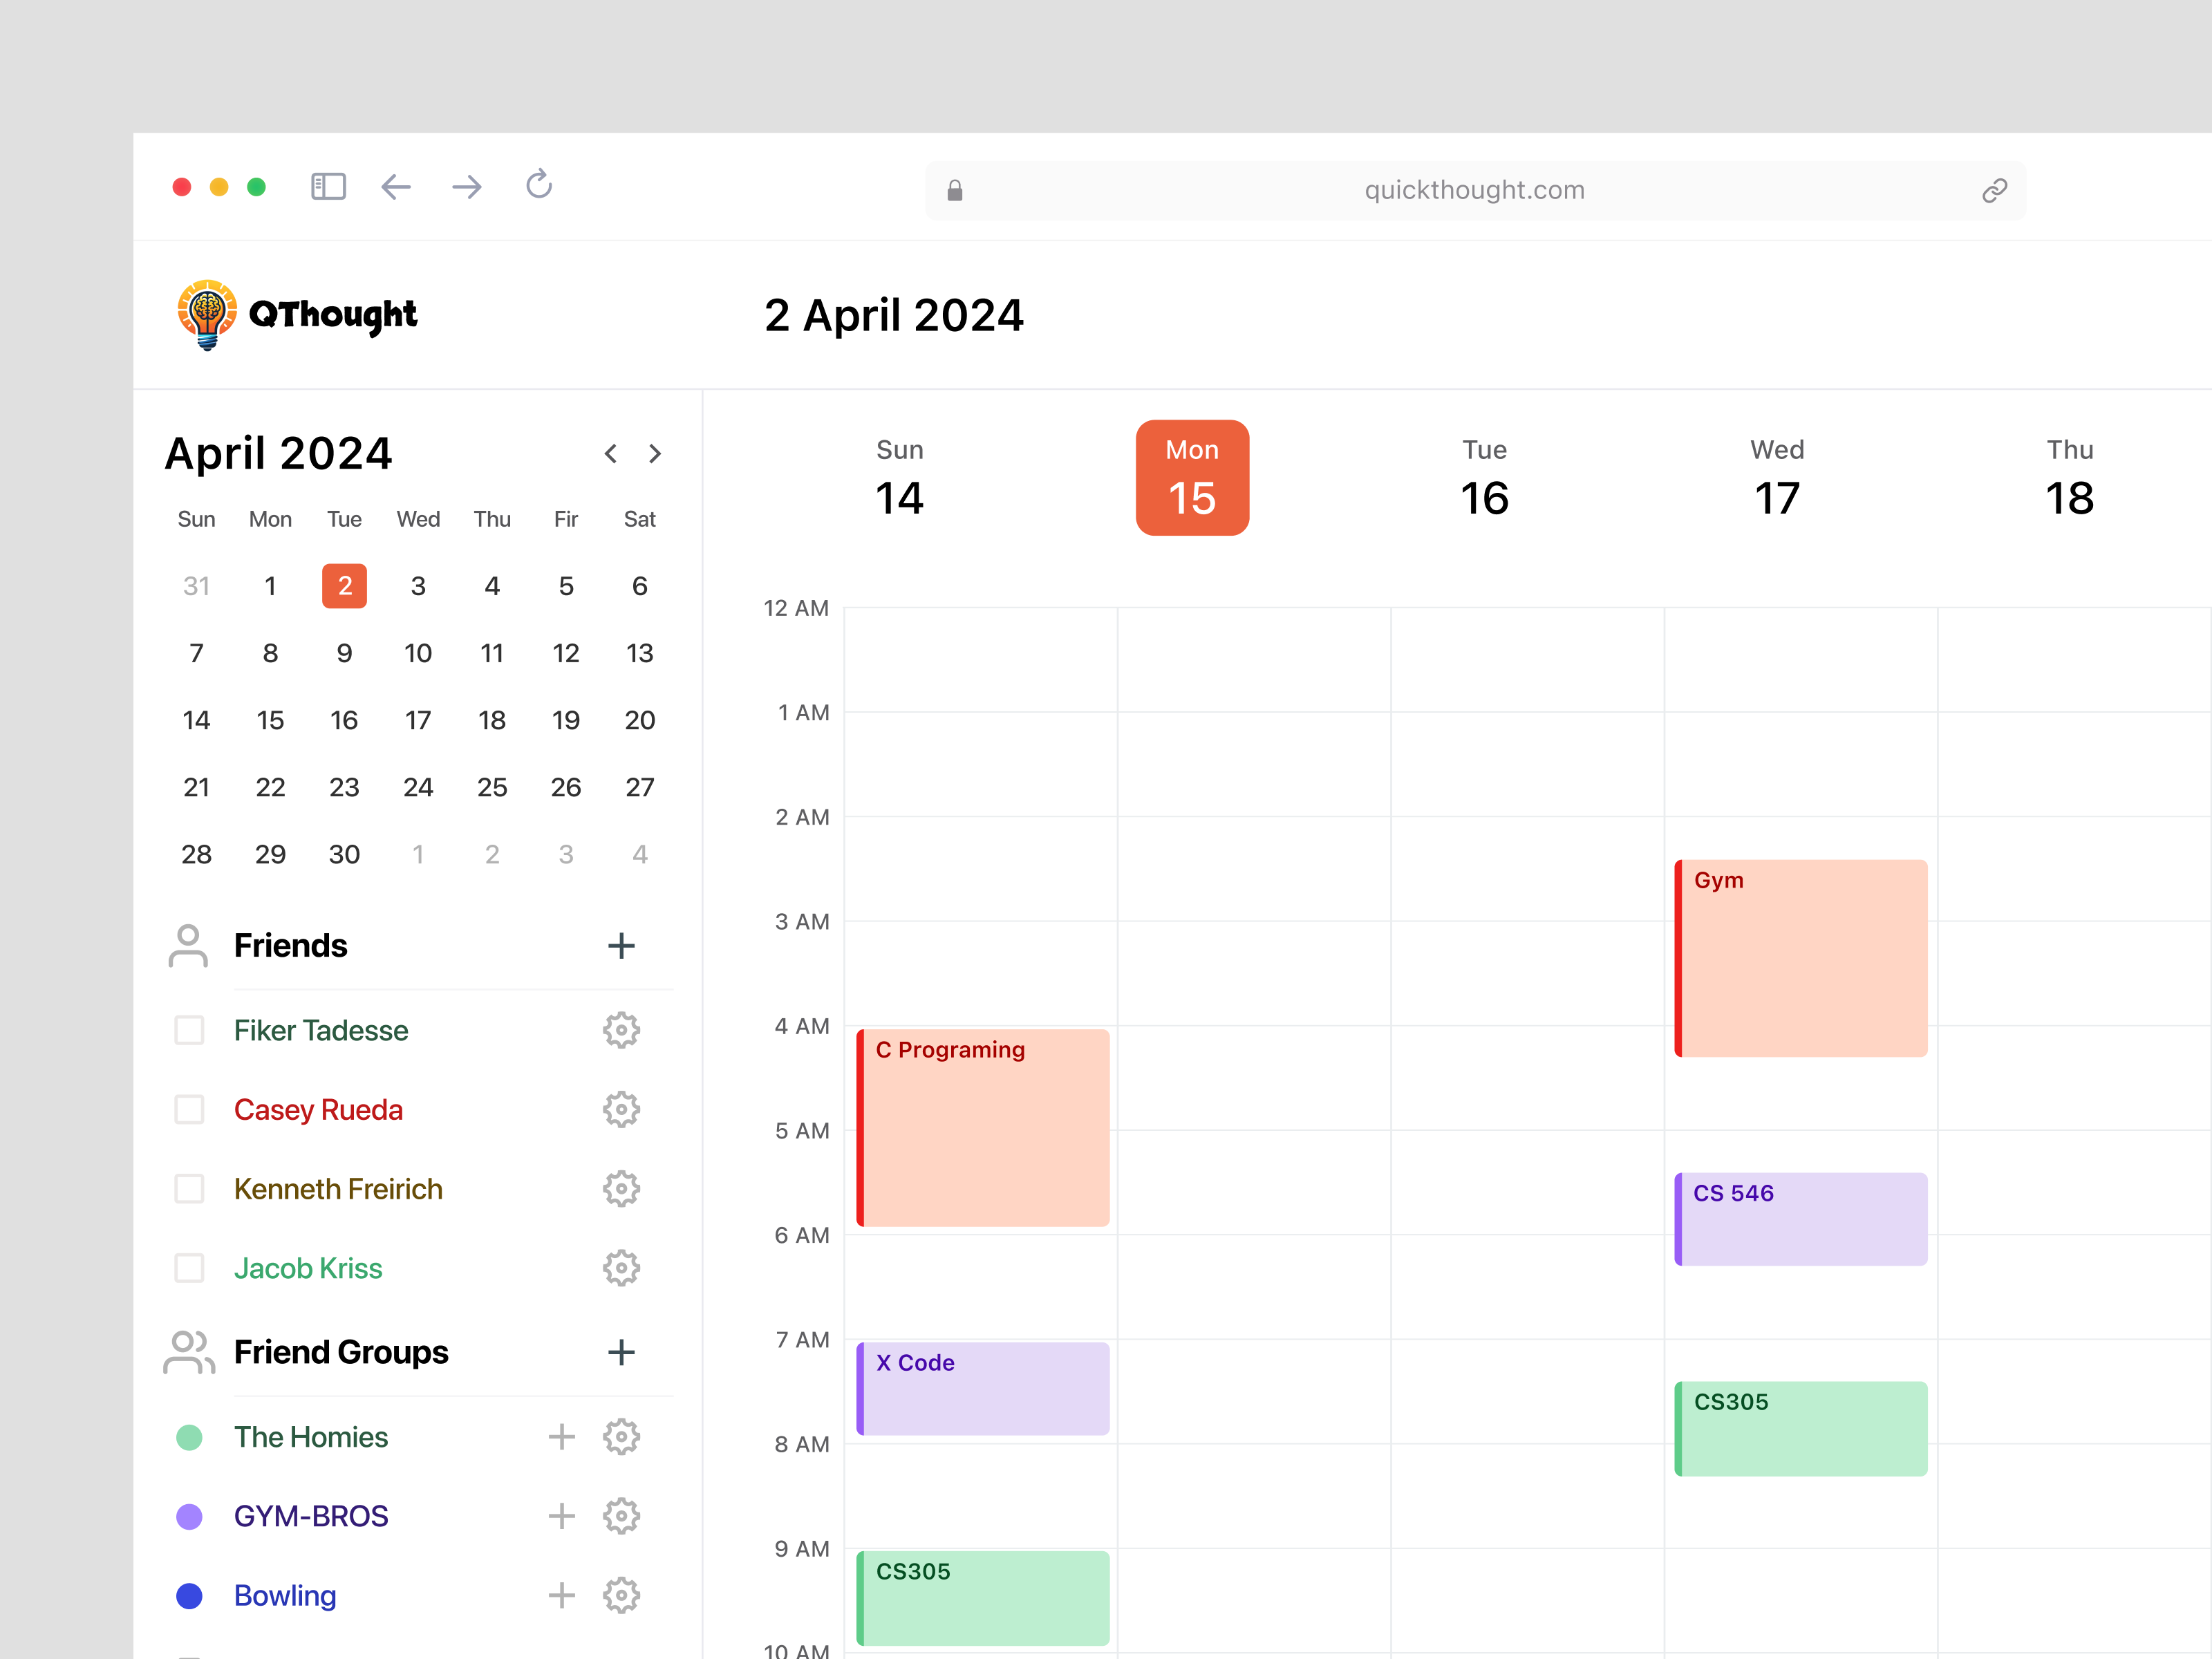Go to the previous month with the chevron
This screenshot has width=2212, height=1659.
tap(610, 453)
